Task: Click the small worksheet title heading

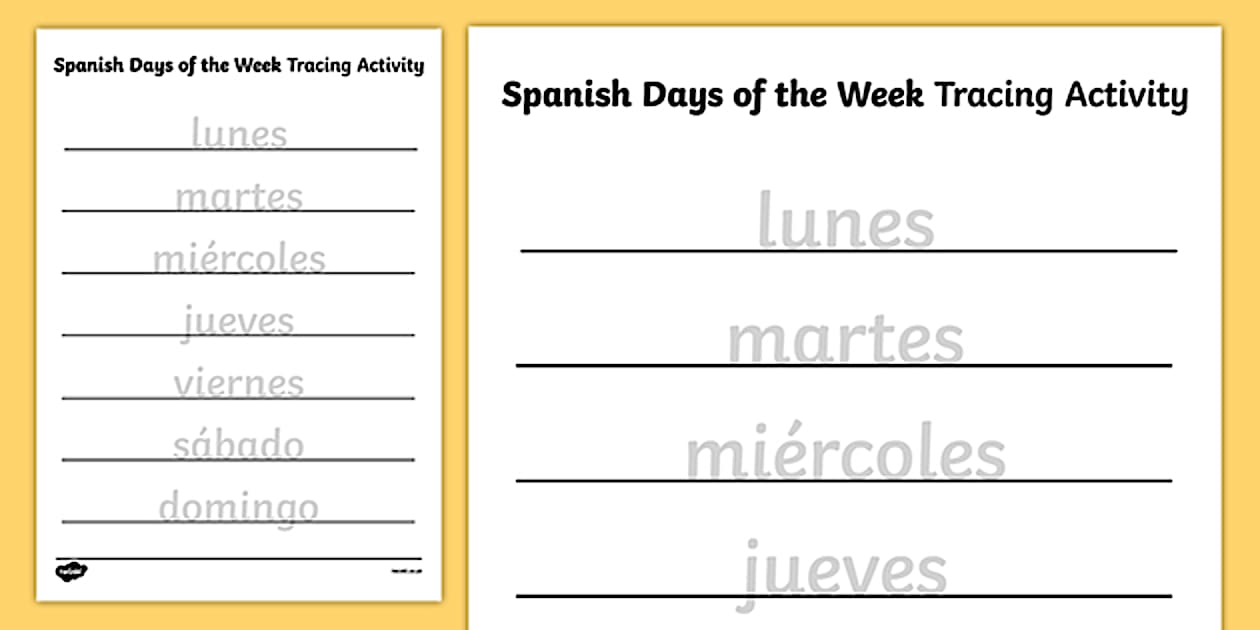Action: pyautogui.click(x=238, y=66)
